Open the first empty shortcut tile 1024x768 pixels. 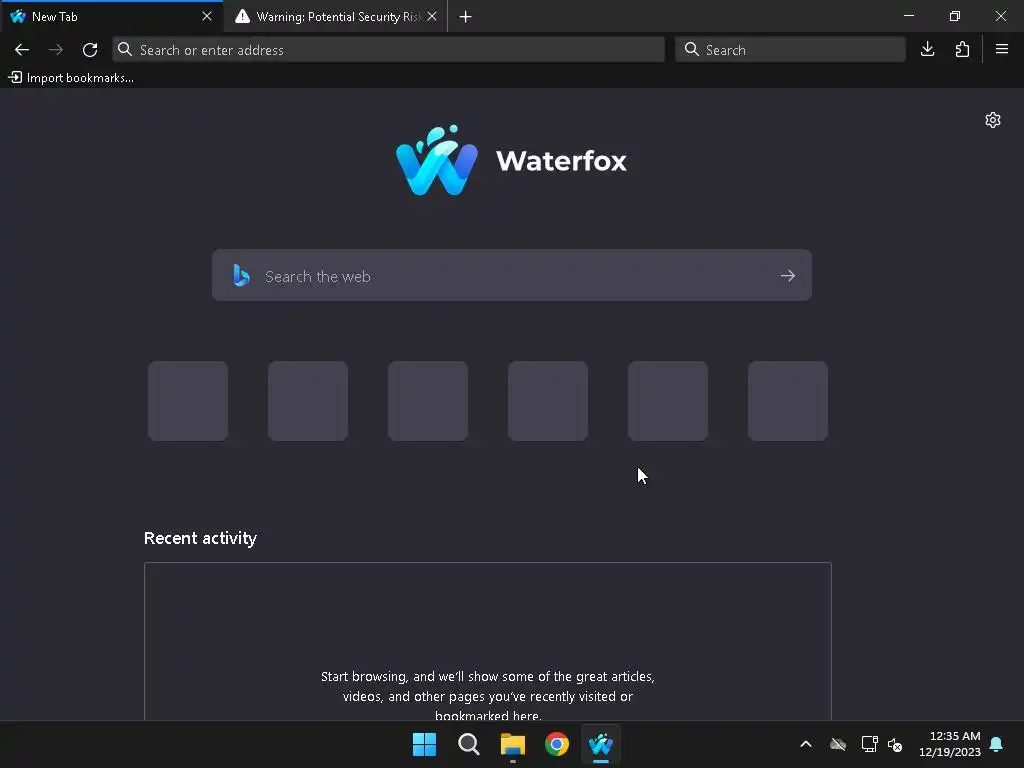point(188,401)
